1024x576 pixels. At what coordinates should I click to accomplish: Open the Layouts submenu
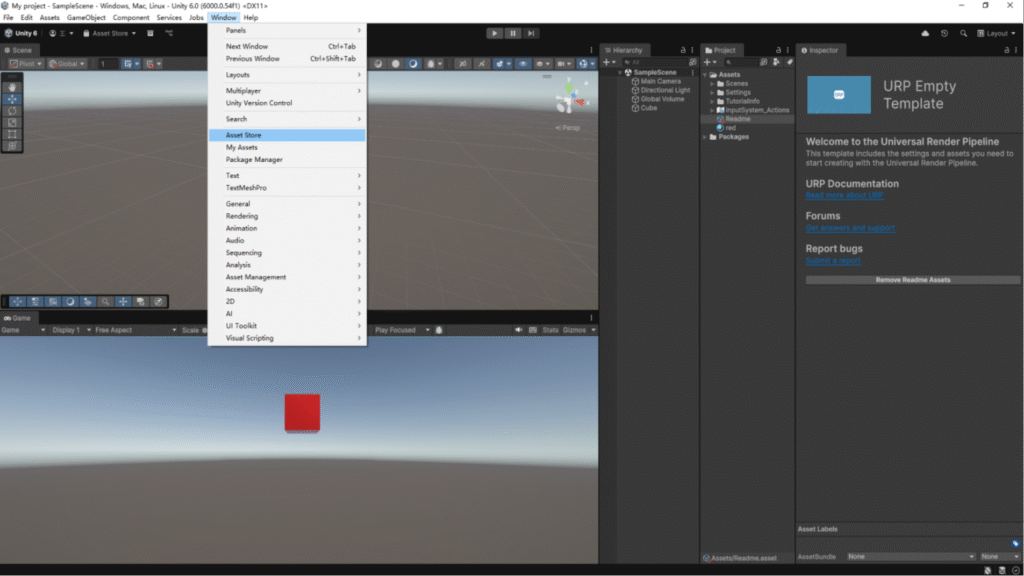287,75
